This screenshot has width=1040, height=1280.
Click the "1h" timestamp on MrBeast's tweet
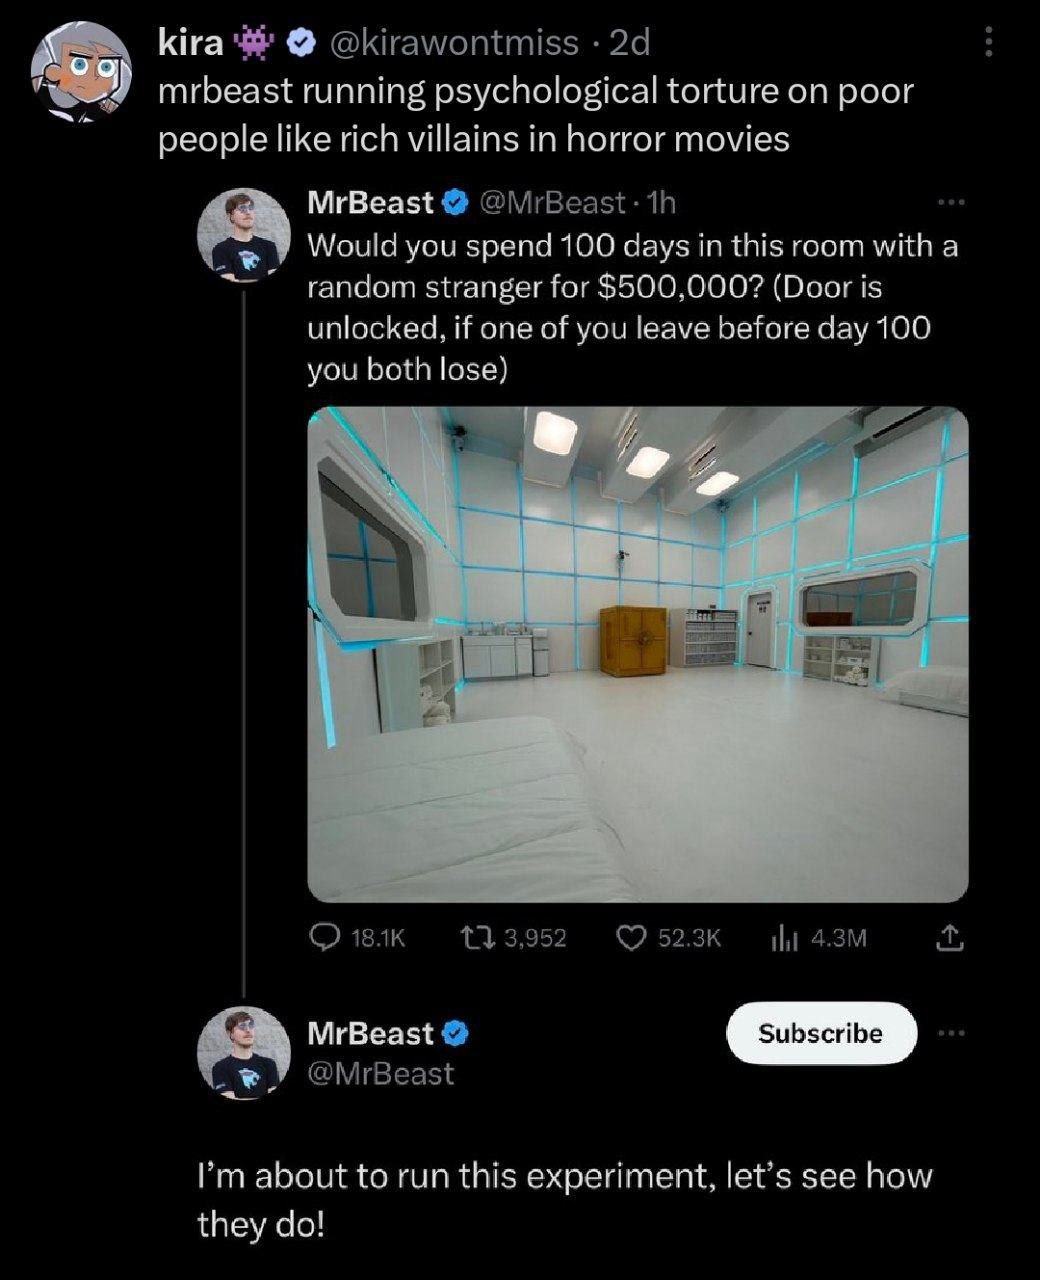coord(661,203)
